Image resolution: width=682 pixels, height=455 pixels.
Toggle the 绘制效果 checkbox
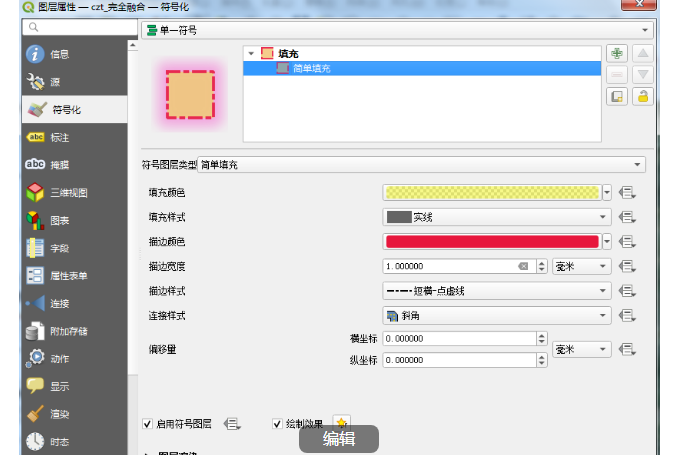(x=277, y=424)
